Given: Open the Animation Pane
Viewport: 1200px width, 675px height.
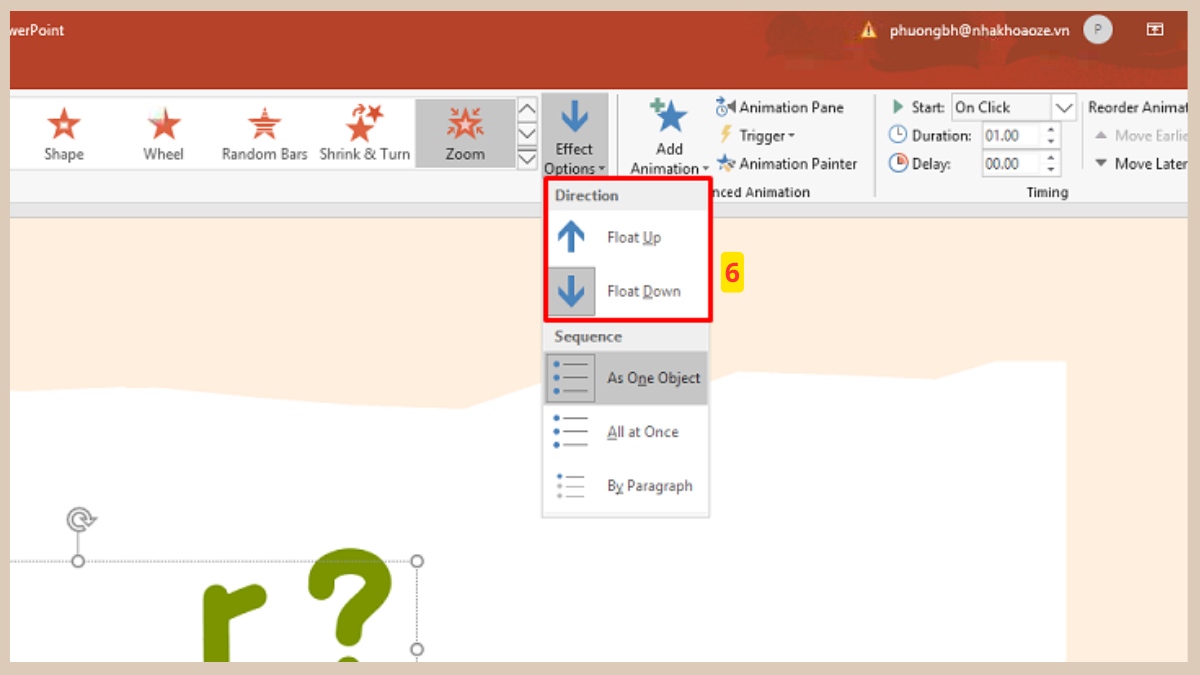Looking at the screenshot, I should 782,107.
